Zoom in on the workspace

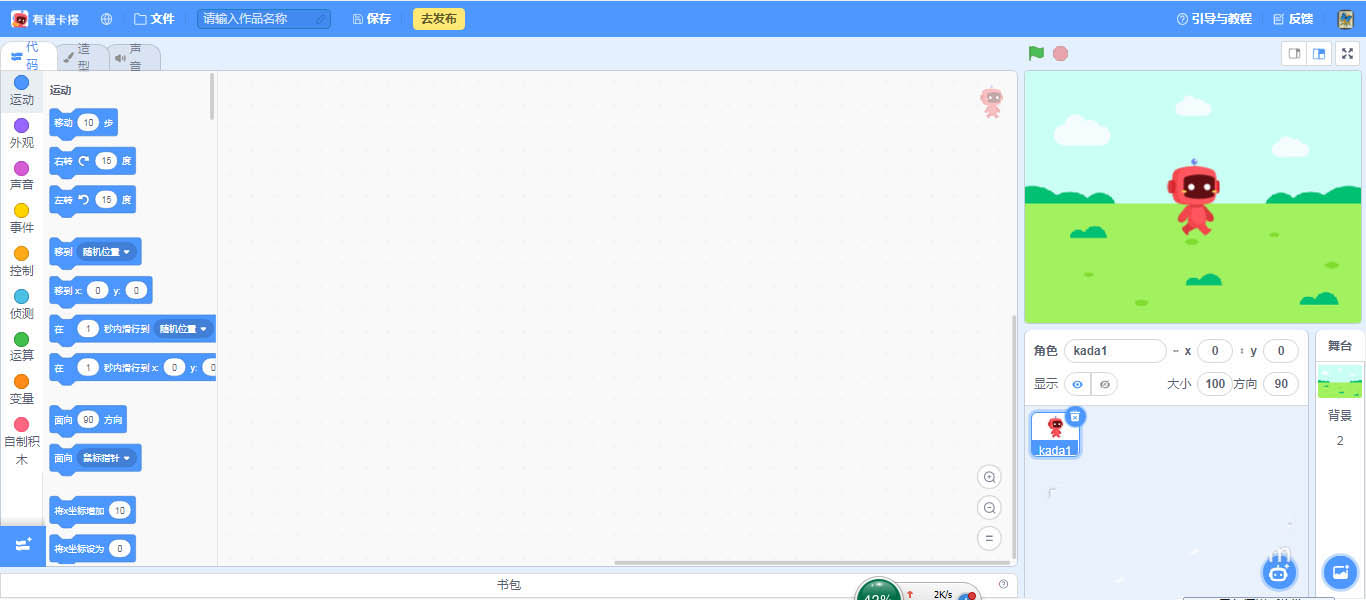tap(989, 477)
